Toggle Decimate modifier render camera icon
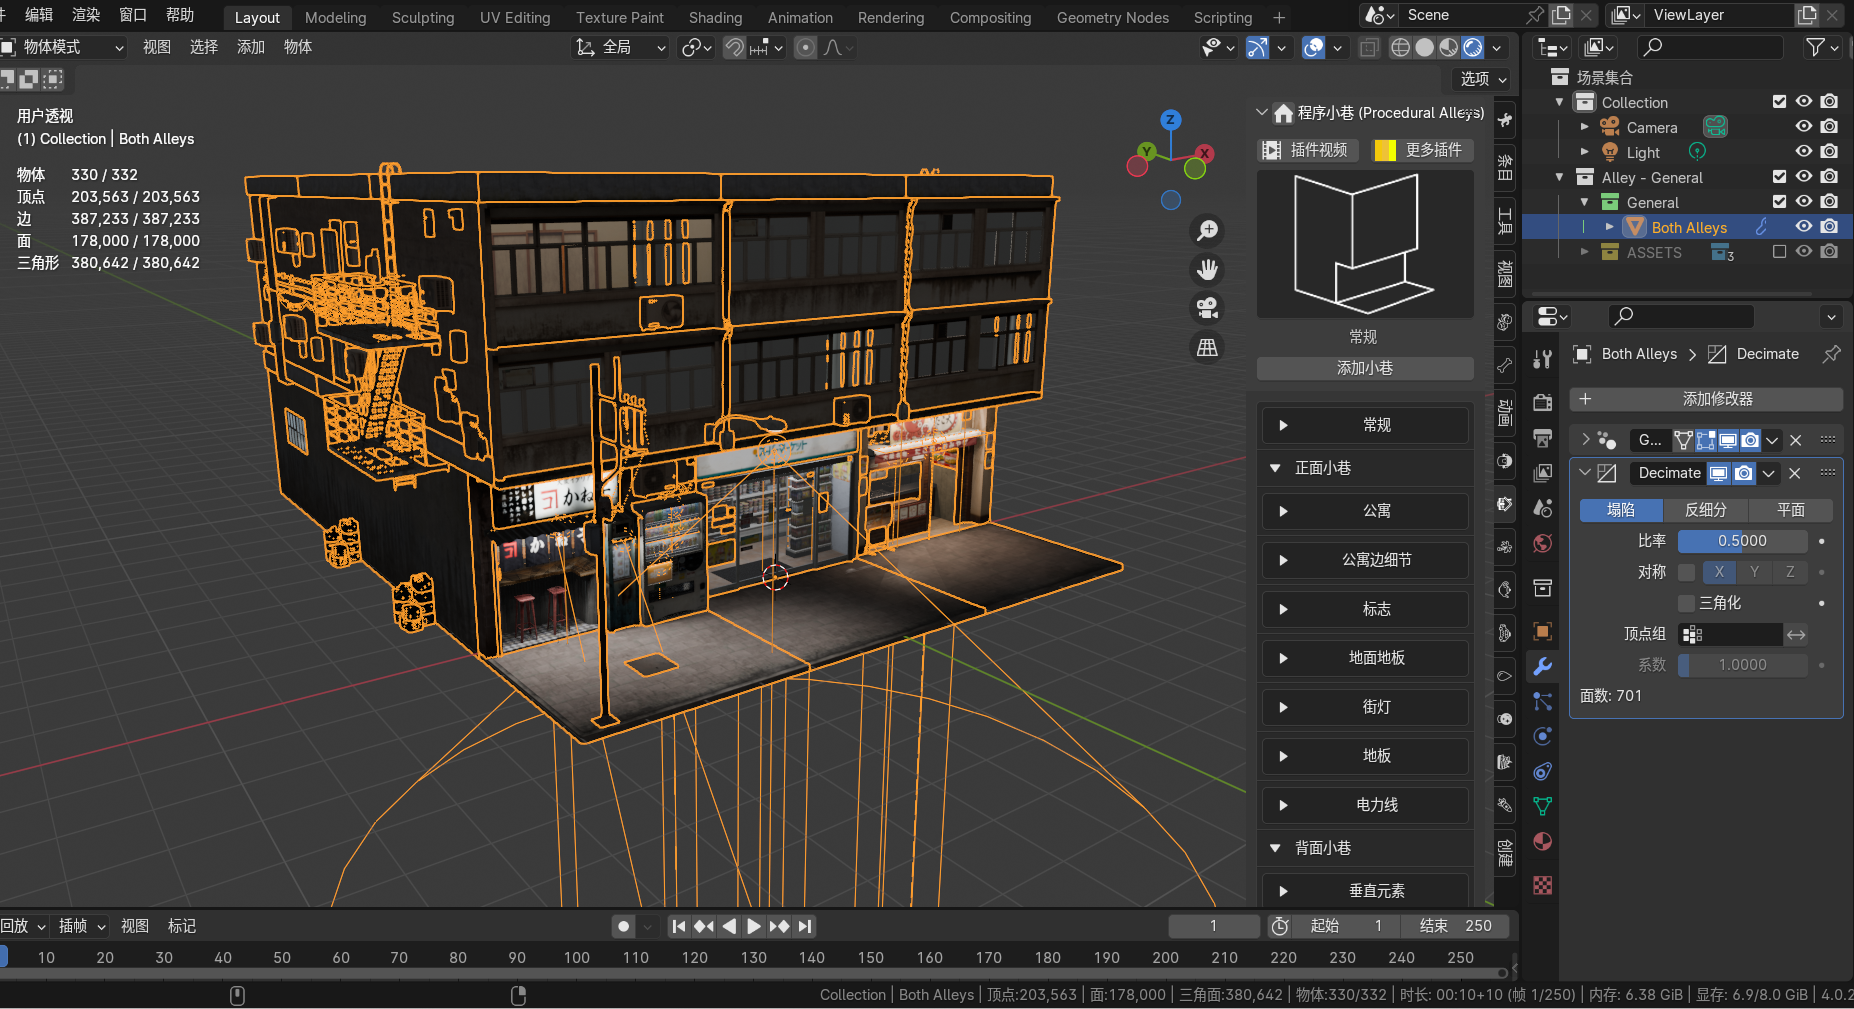1854x1009 pixels. point(1744,473)
